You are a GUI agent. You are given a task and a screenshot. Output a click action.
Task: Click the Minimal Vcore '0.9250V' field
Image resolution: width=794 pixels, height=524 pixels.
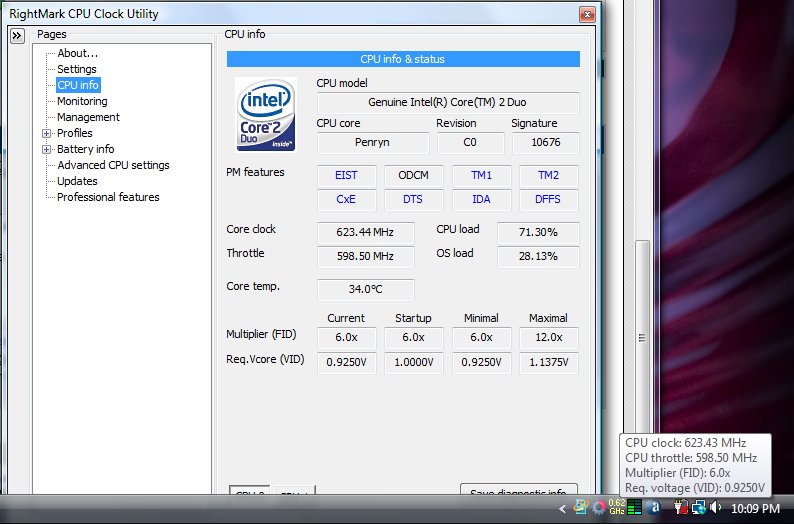[481, 363]
